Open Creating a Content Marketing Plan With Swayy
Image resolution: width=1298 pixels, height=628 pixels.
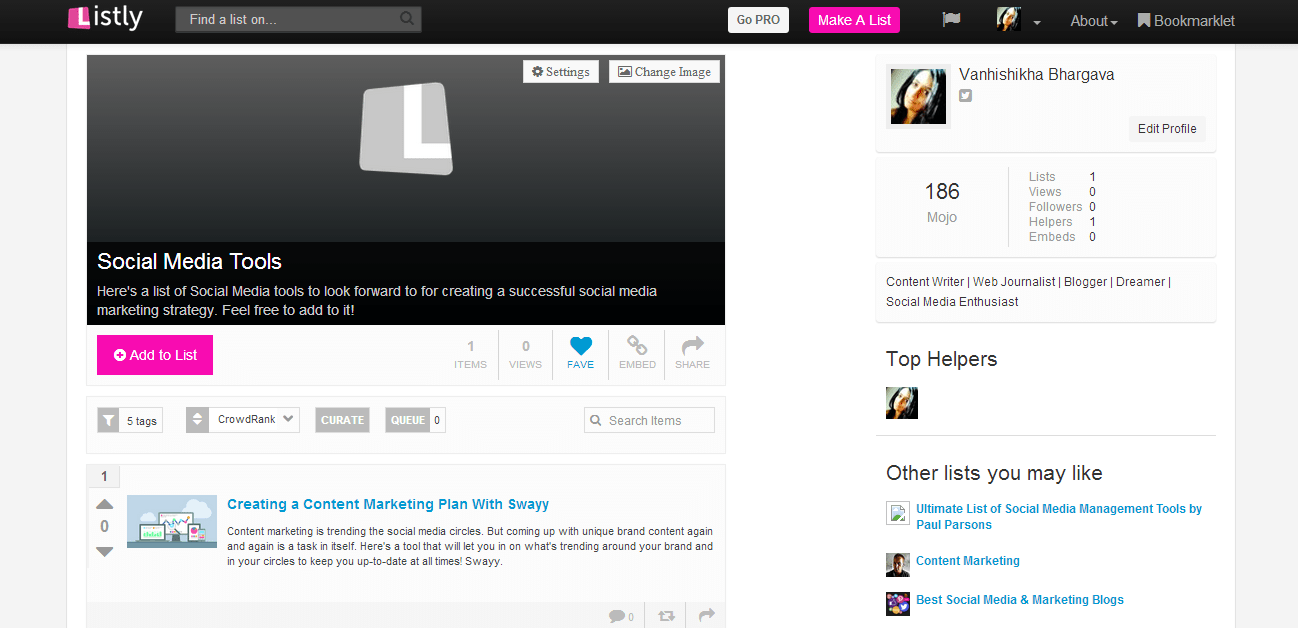[x=388, y=504]
